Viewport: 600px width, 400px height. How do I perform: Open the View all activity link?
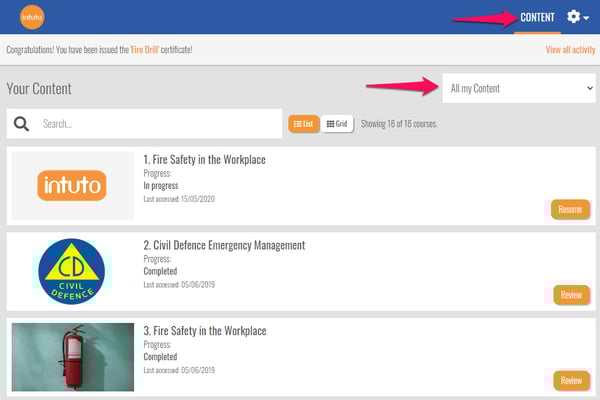tap(570, 50)
